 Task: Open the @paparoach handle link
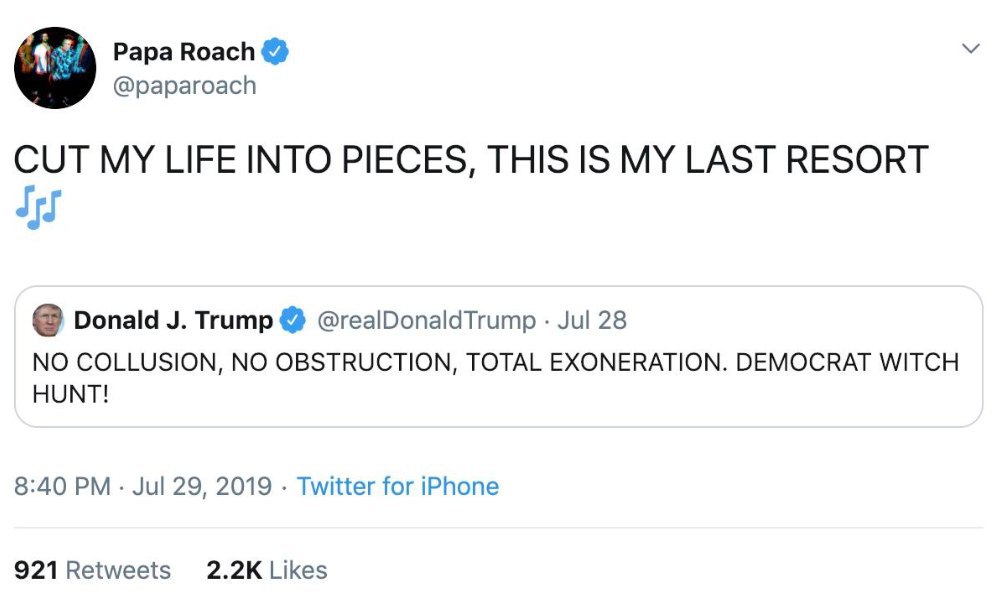pyautogui.click(x=184, y=86)
